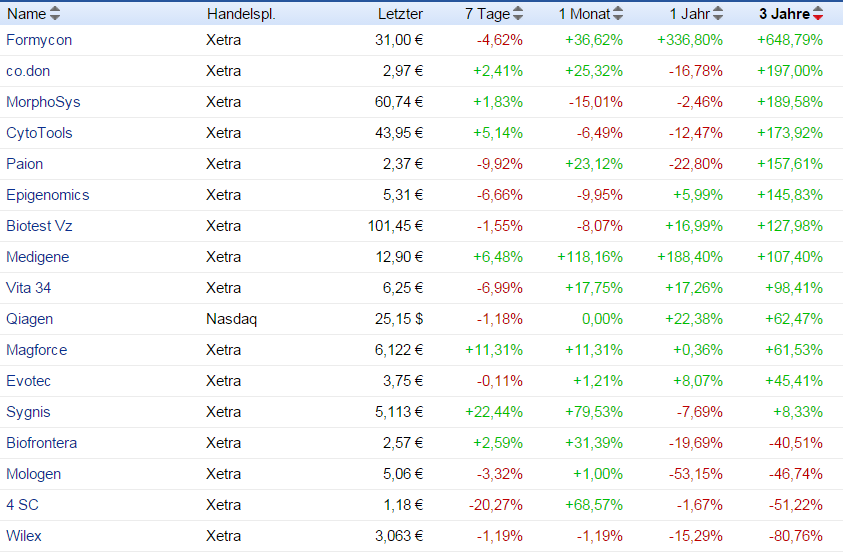Go to the Medigene stock entry
Viewport: 843px width, 558px height.
coord(38,257)
